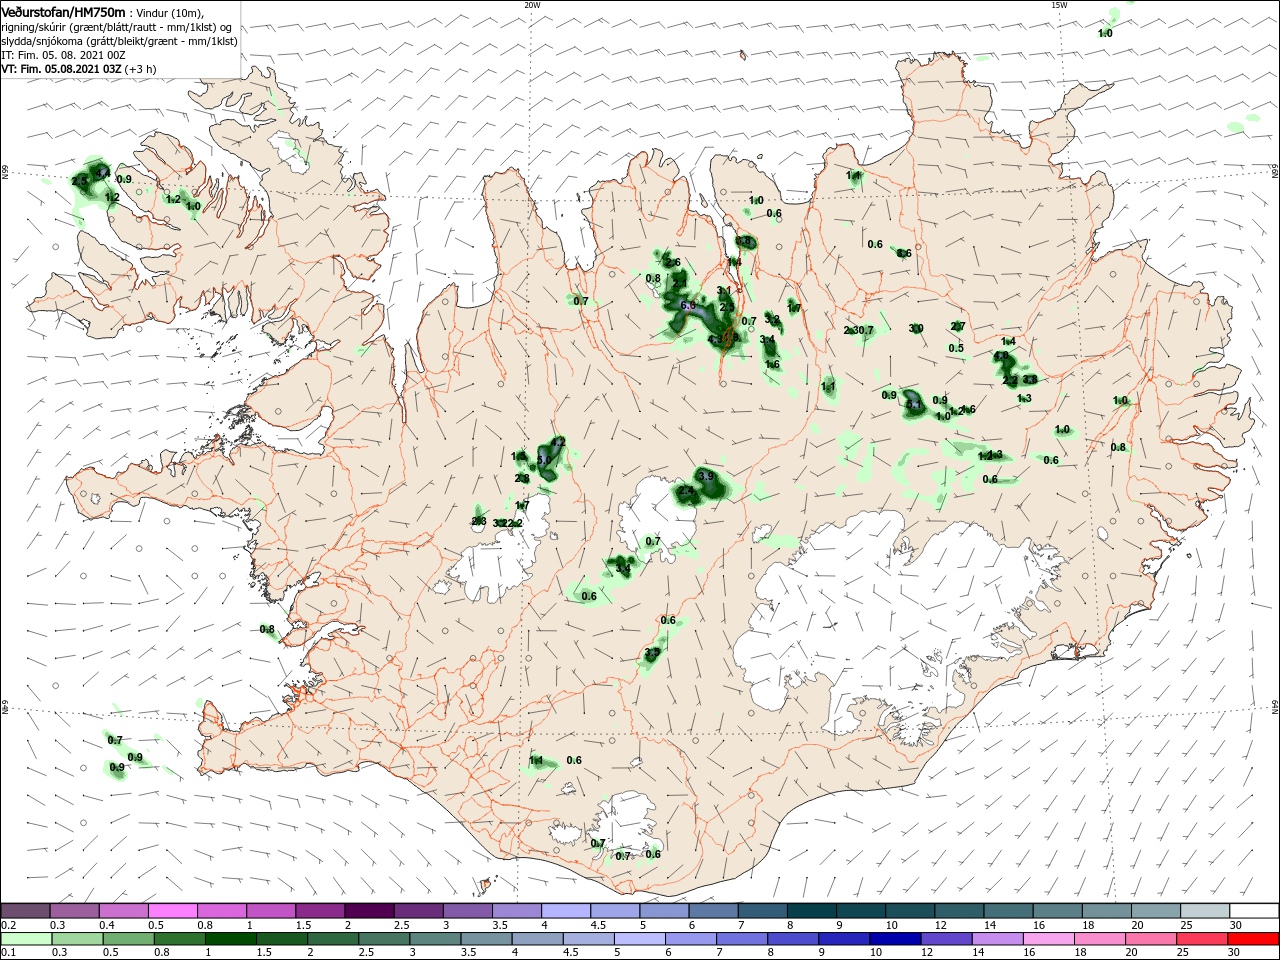
Task: Click the 0.9 value in the Westfjords
Action: click(125, 180)
